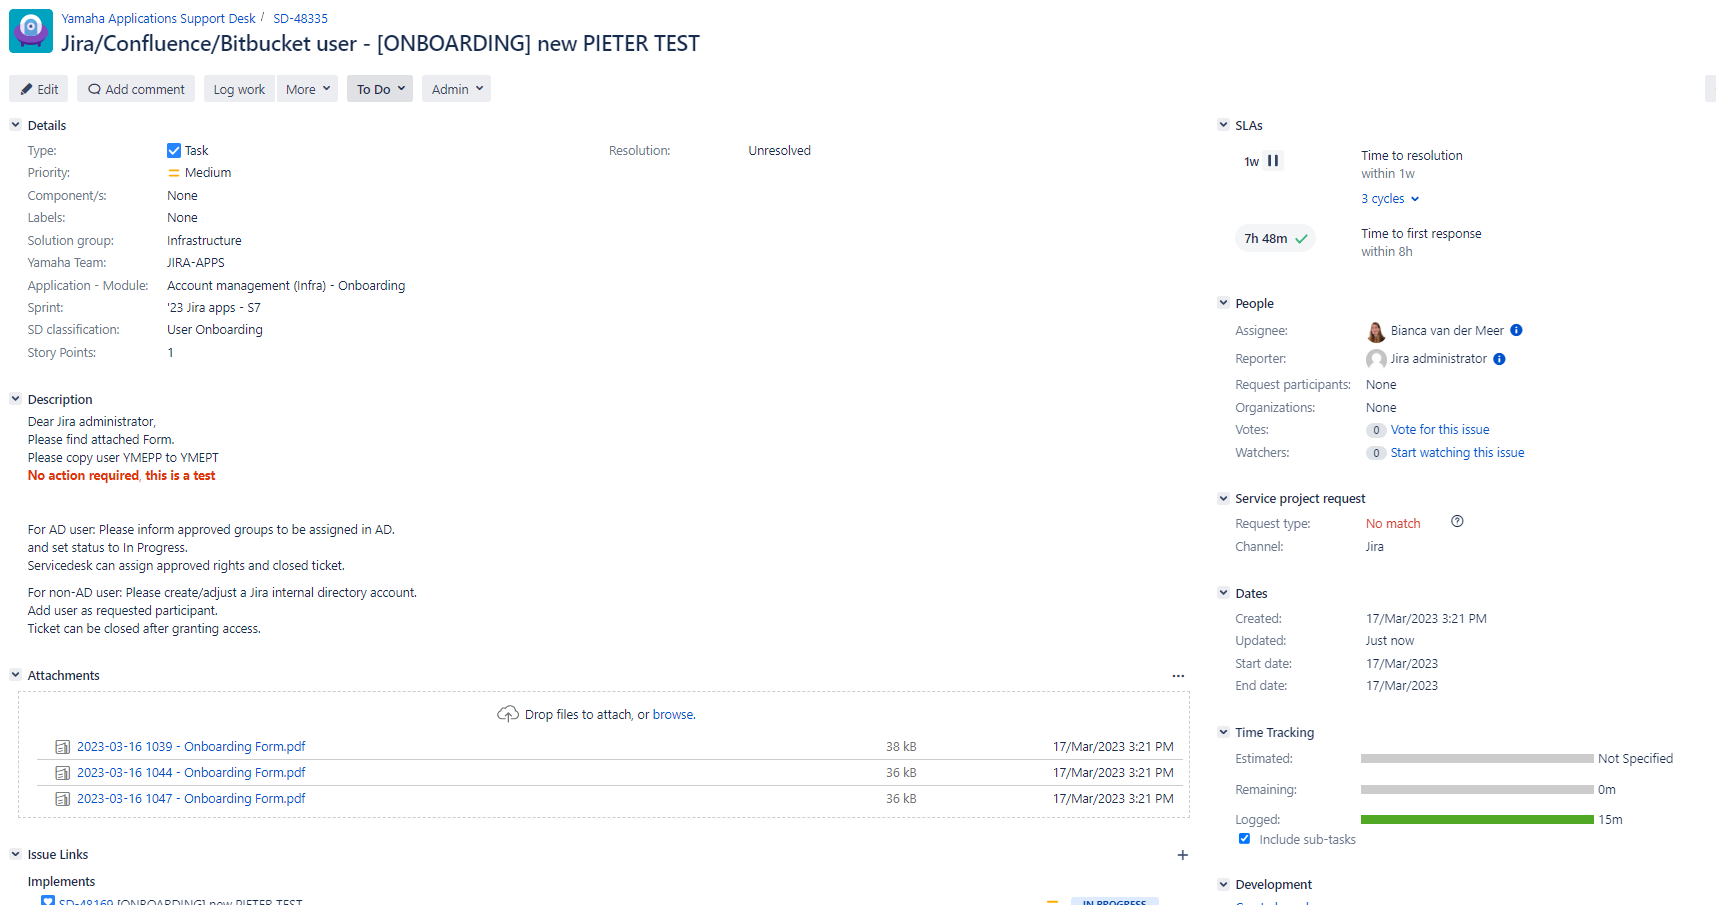Click the JIRA-APPS team value
Screen dimensions: 1716x905
pyautogui.click(x=196, y=263)
